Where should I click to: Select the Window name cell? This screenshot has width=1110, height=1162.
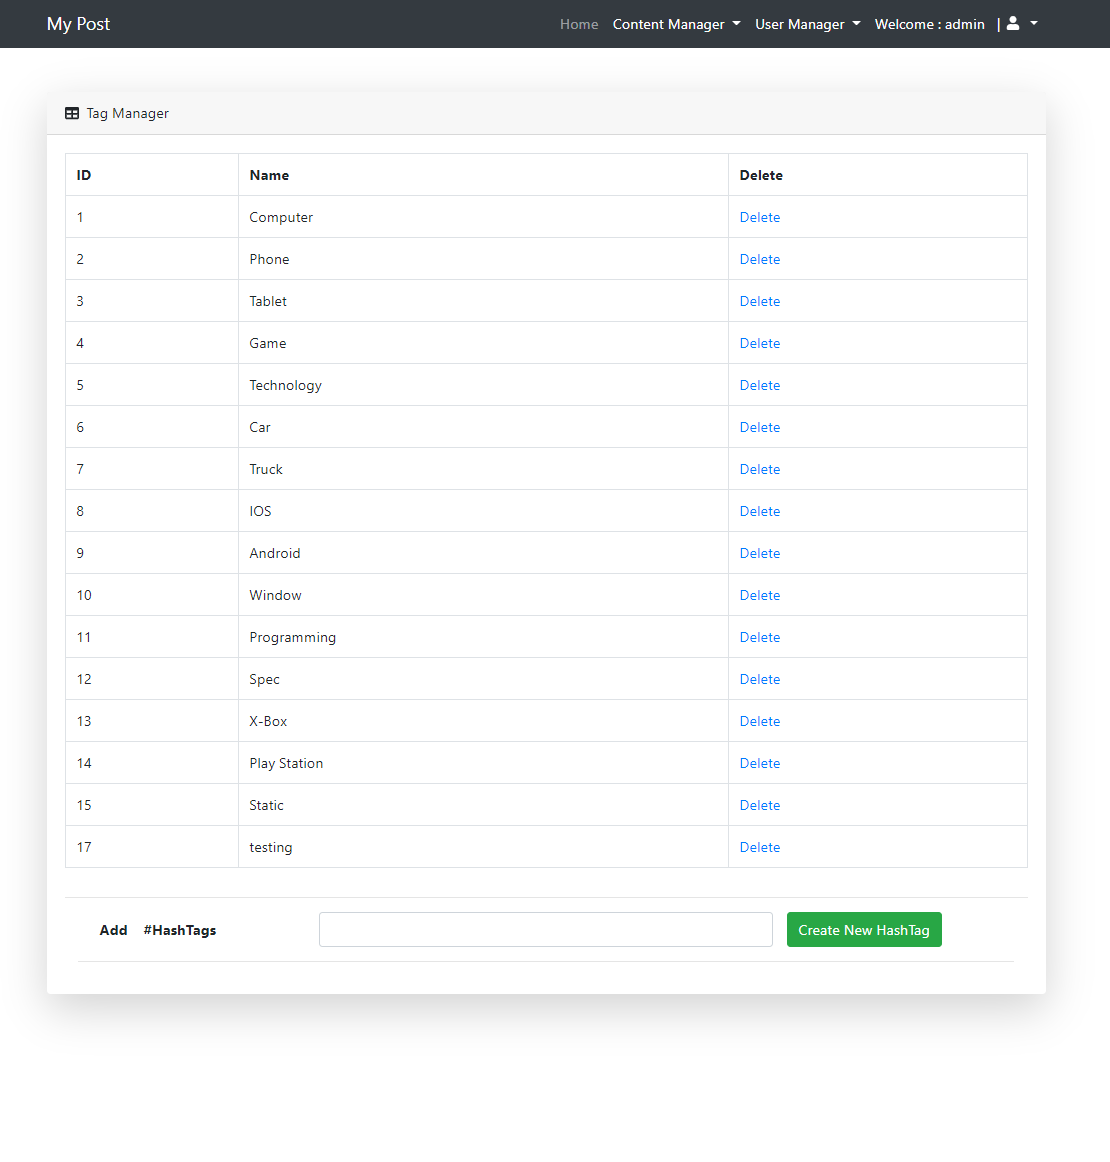pyautogui.click(x=483, y=595)
